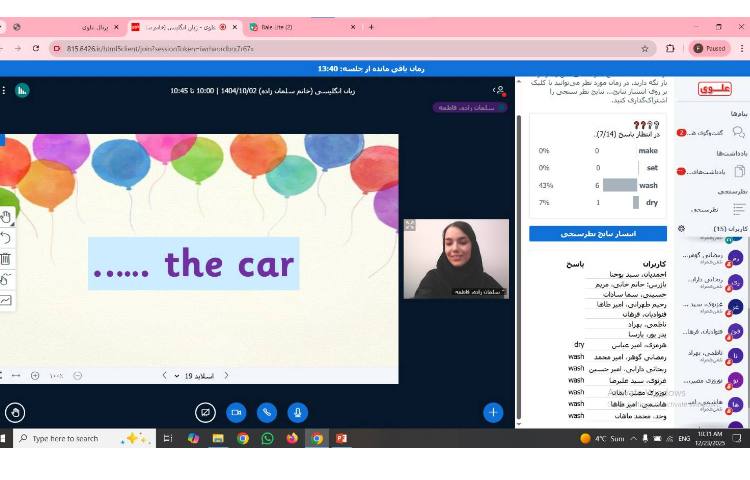Expand the webcam video to fullscreen
This screenshot has height=480, width=750.
click(x=410, y=225)
